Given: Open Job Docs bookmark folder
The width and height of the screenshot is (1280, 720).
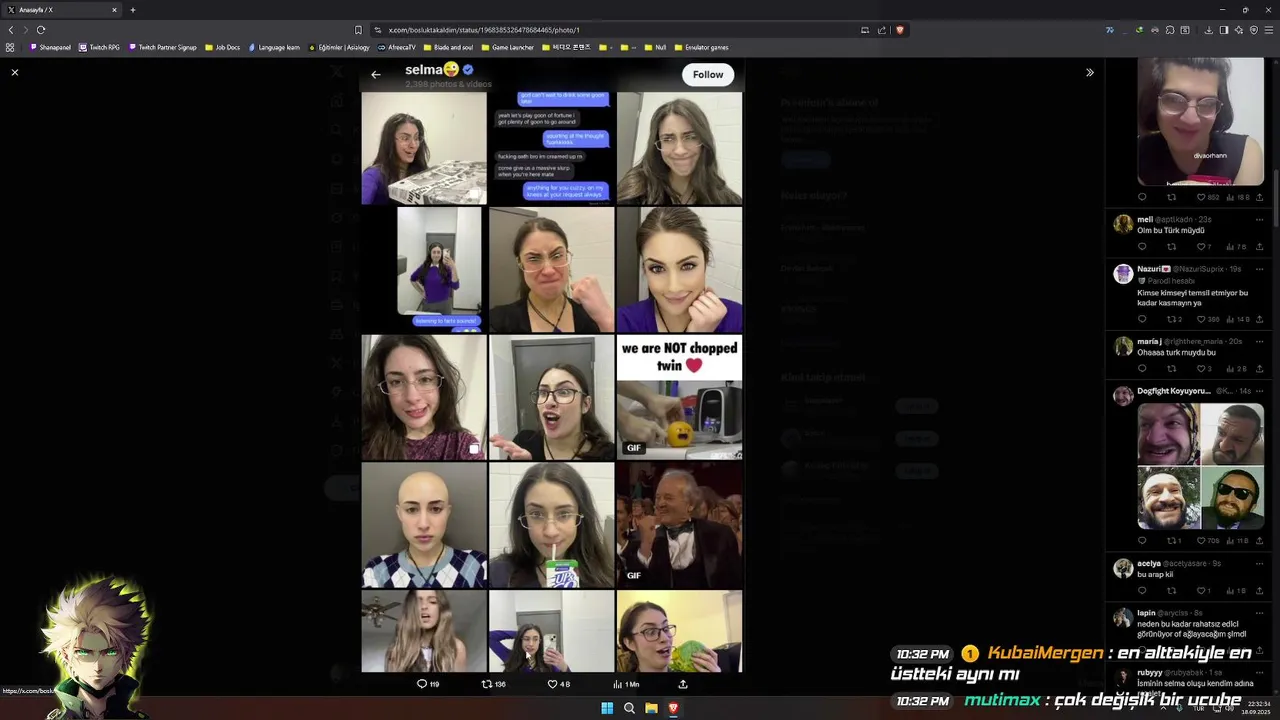Looking at the screenshot, I should (223, 47).
